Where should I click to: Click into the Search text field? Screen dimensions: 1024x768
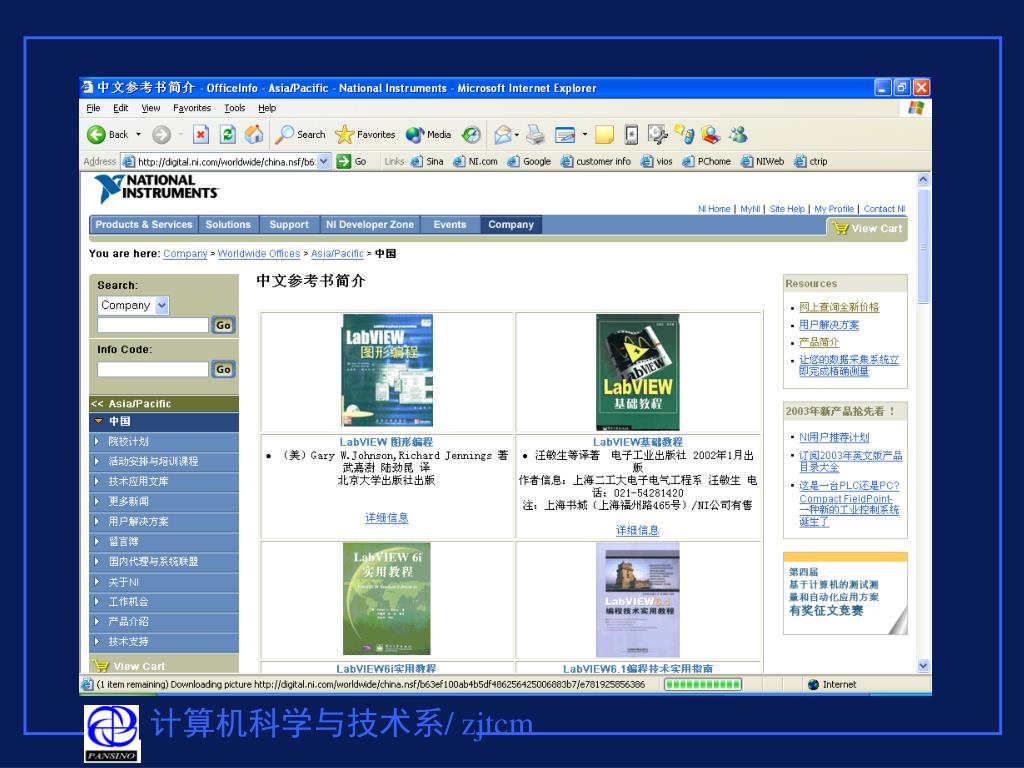point(153,325)
